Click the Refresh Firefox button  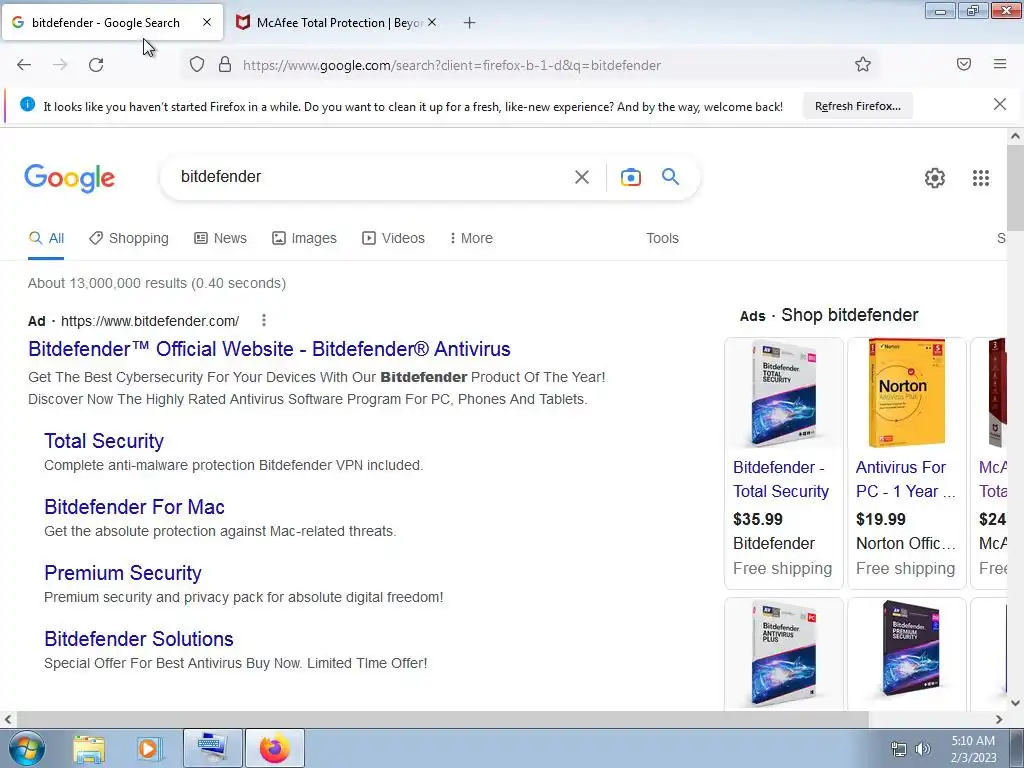(857, 106)
